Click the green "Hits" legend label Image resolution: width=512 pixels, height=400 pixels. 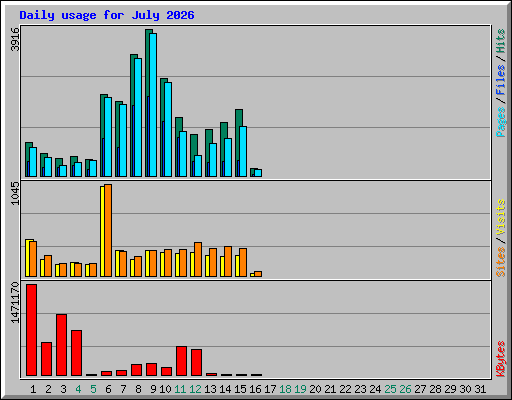point(500,41)
